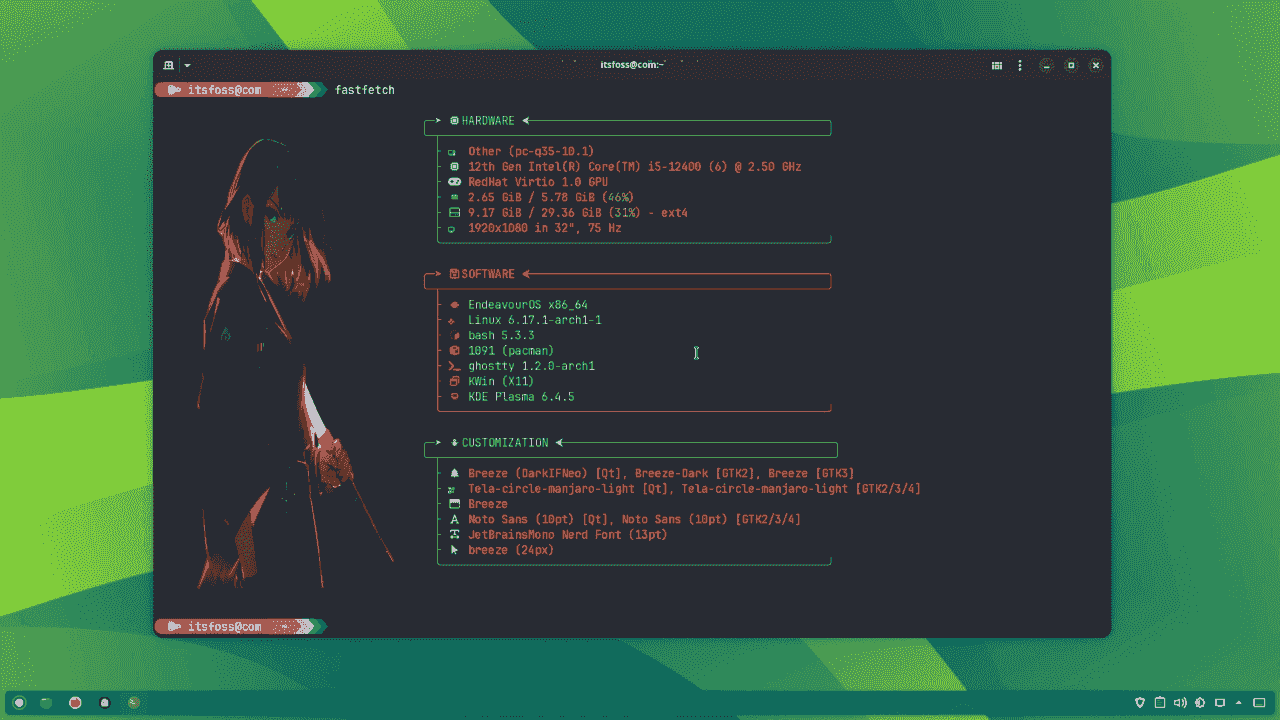Switch to the running terminal taskbar icon
The image size is (1280, 720).
click(x=134, y=703)
